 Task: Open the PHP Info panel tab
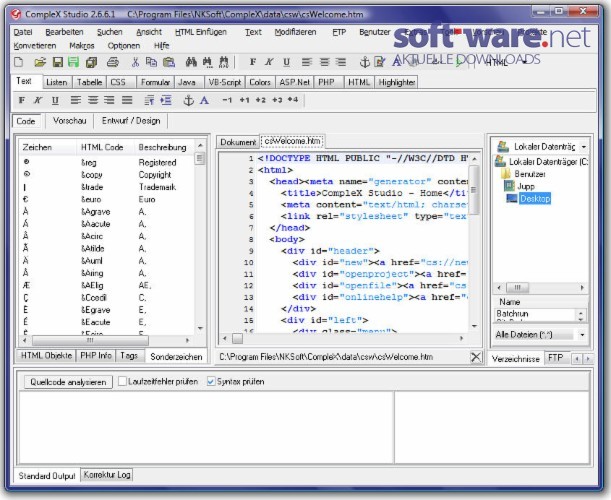[x=96, y=355]
